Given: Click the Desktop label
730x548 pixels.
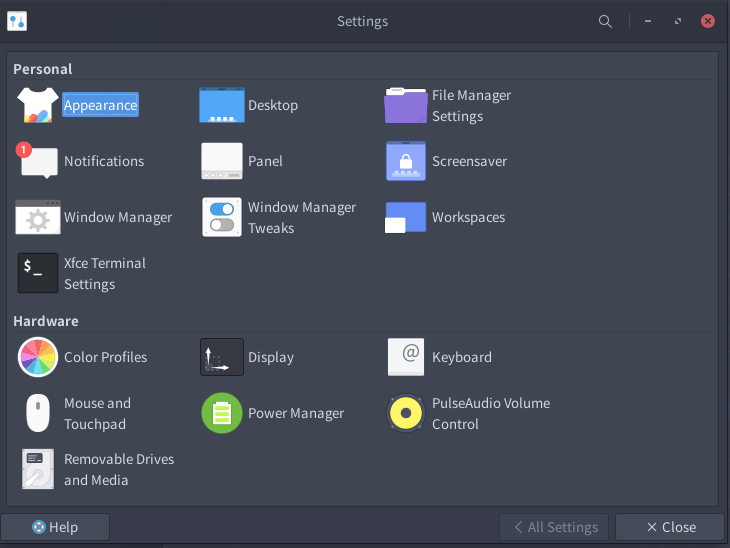Looking at the screenshot, I should click(273, 105).
